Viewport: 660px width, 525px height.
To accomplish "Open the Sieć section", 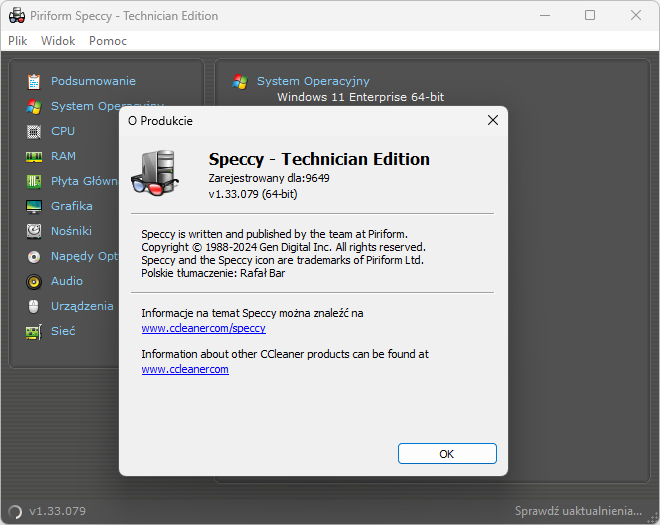I will click(63, 331).
